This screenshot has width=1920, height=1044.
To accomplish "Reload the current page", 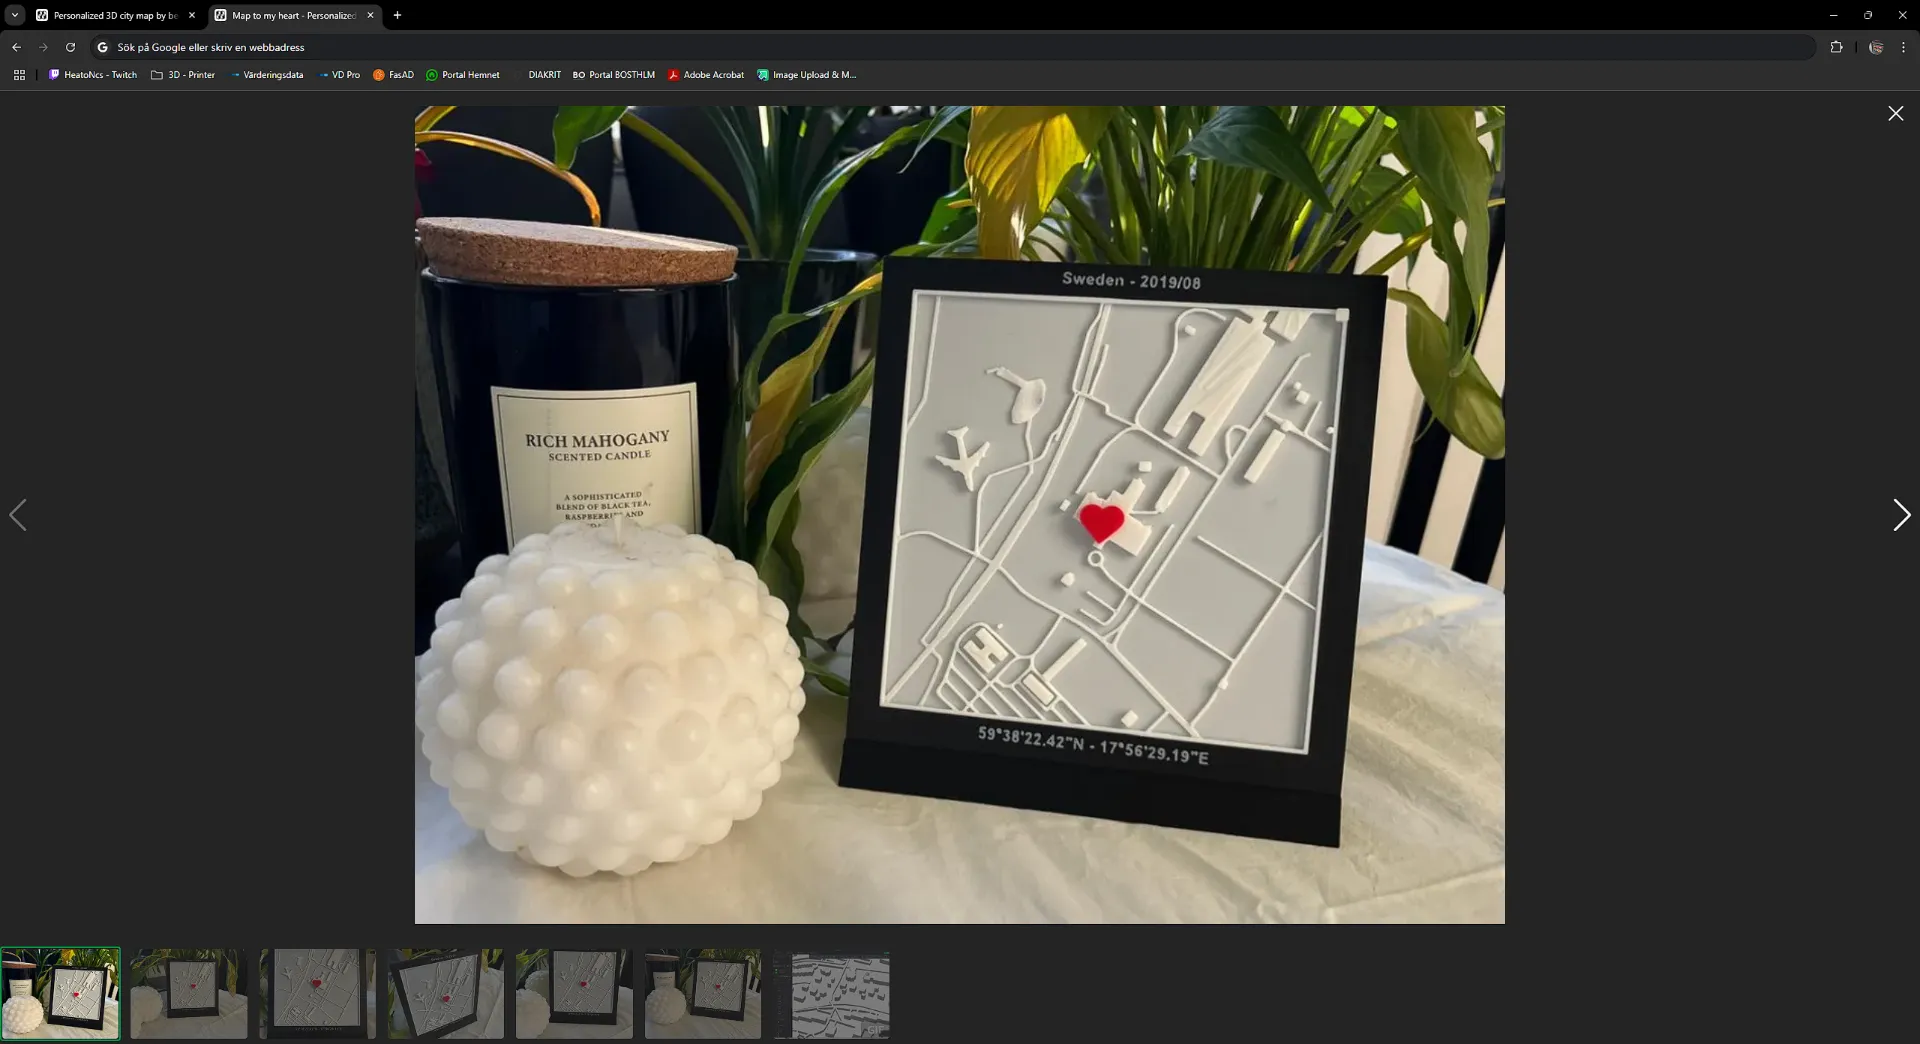I will pyautogui.click(x=71, y=46).
